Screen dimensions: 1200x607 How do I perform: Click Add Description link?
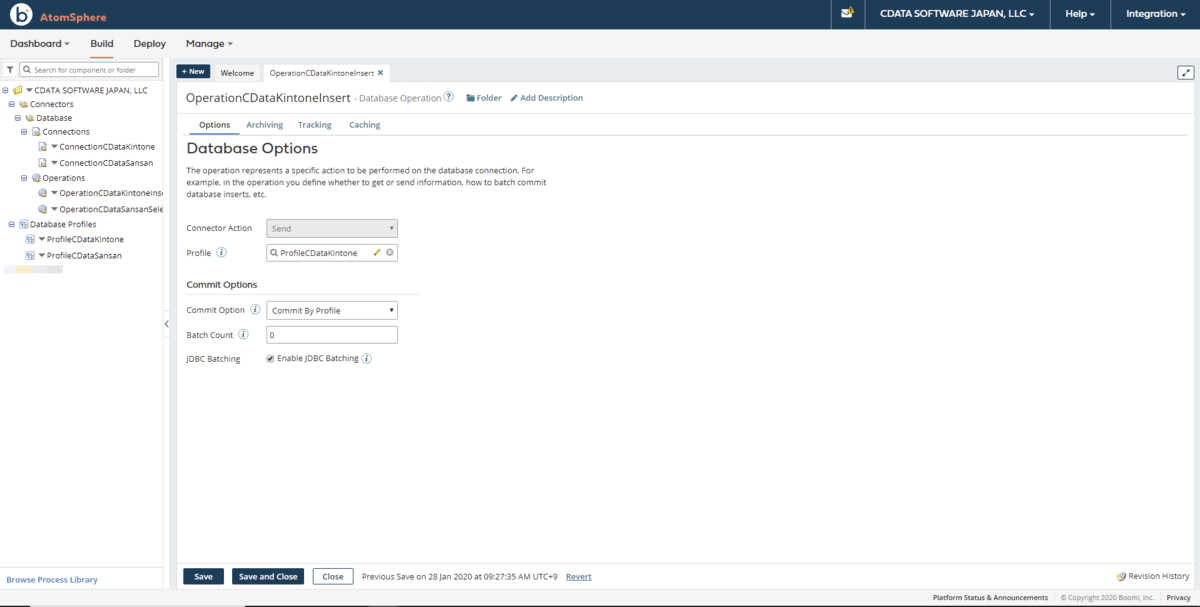tap(546, 98)
